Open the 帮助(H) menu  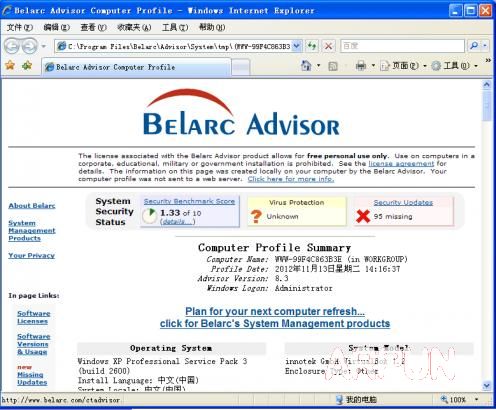coord(212,27)
